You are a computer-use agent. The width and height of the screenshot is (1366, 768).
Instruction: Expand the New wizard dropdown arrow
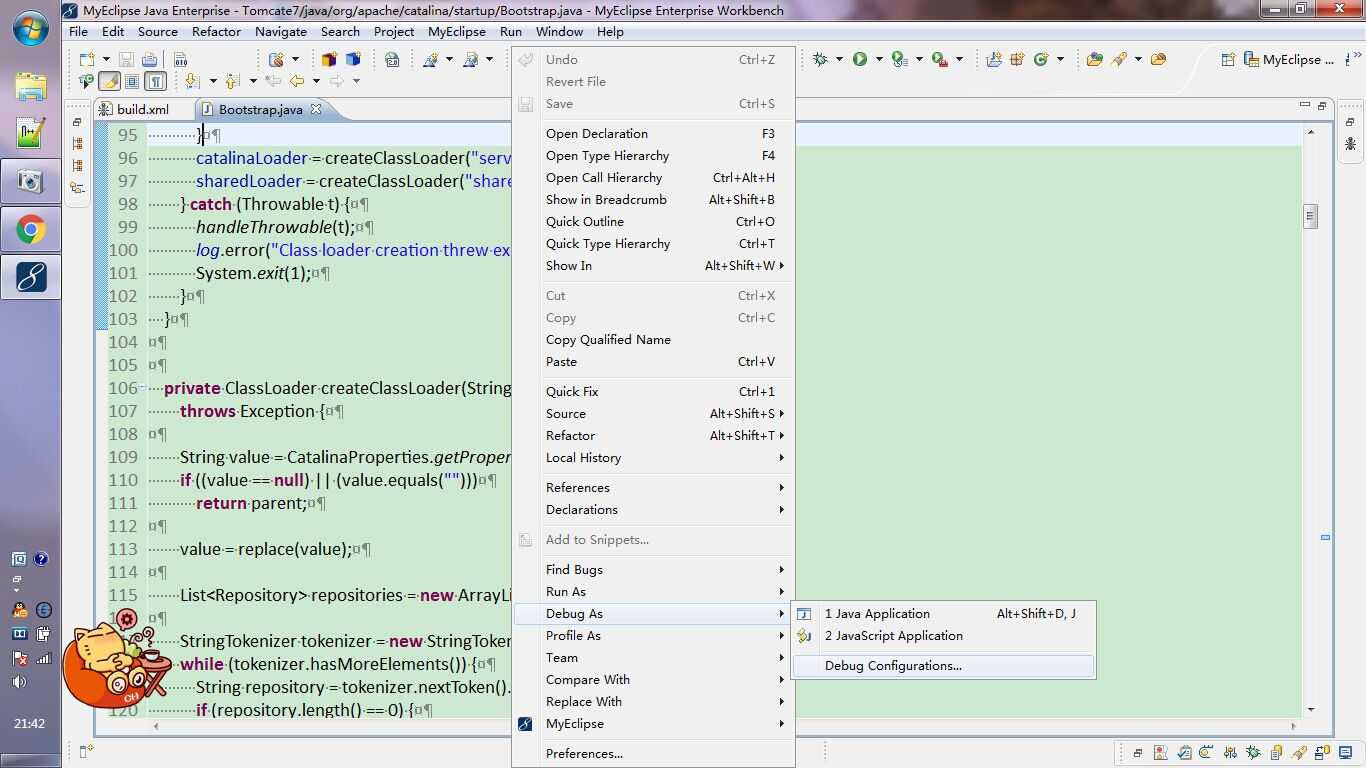click(x=106, y=60)
